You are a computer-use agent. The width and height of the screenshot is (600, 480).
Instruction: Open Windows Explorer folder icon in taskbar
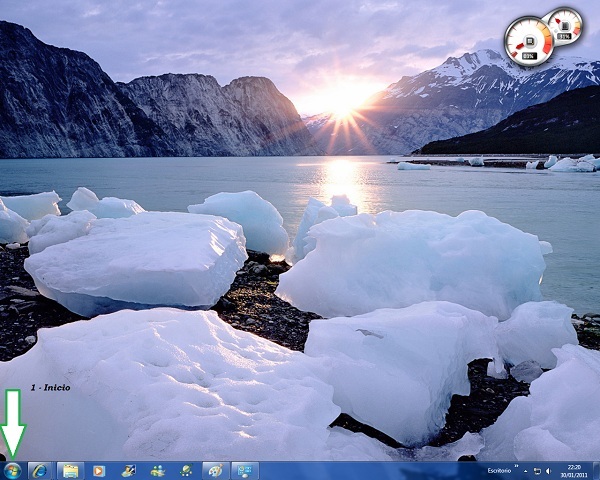click(70, 471)
